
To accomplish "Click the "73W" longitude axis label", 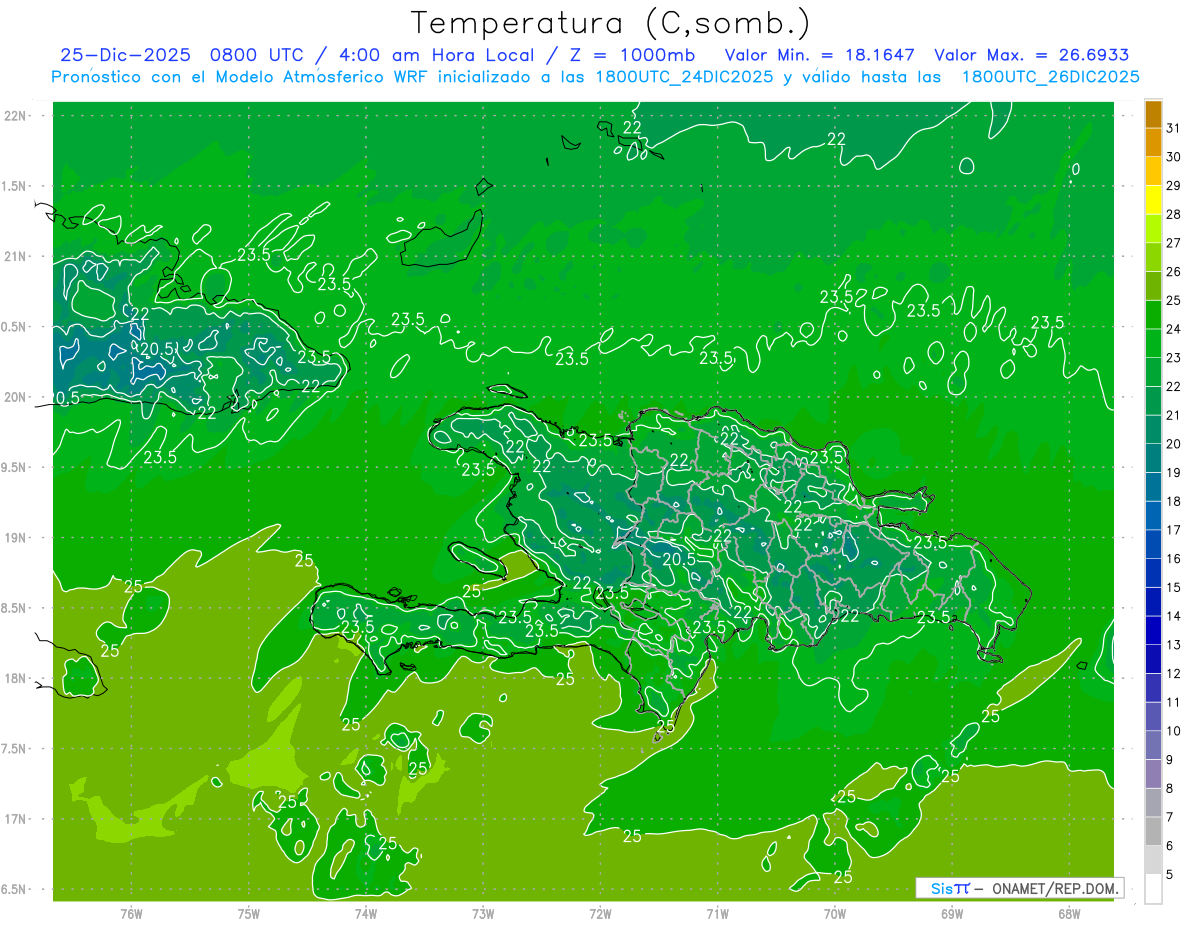I will 483,913.
